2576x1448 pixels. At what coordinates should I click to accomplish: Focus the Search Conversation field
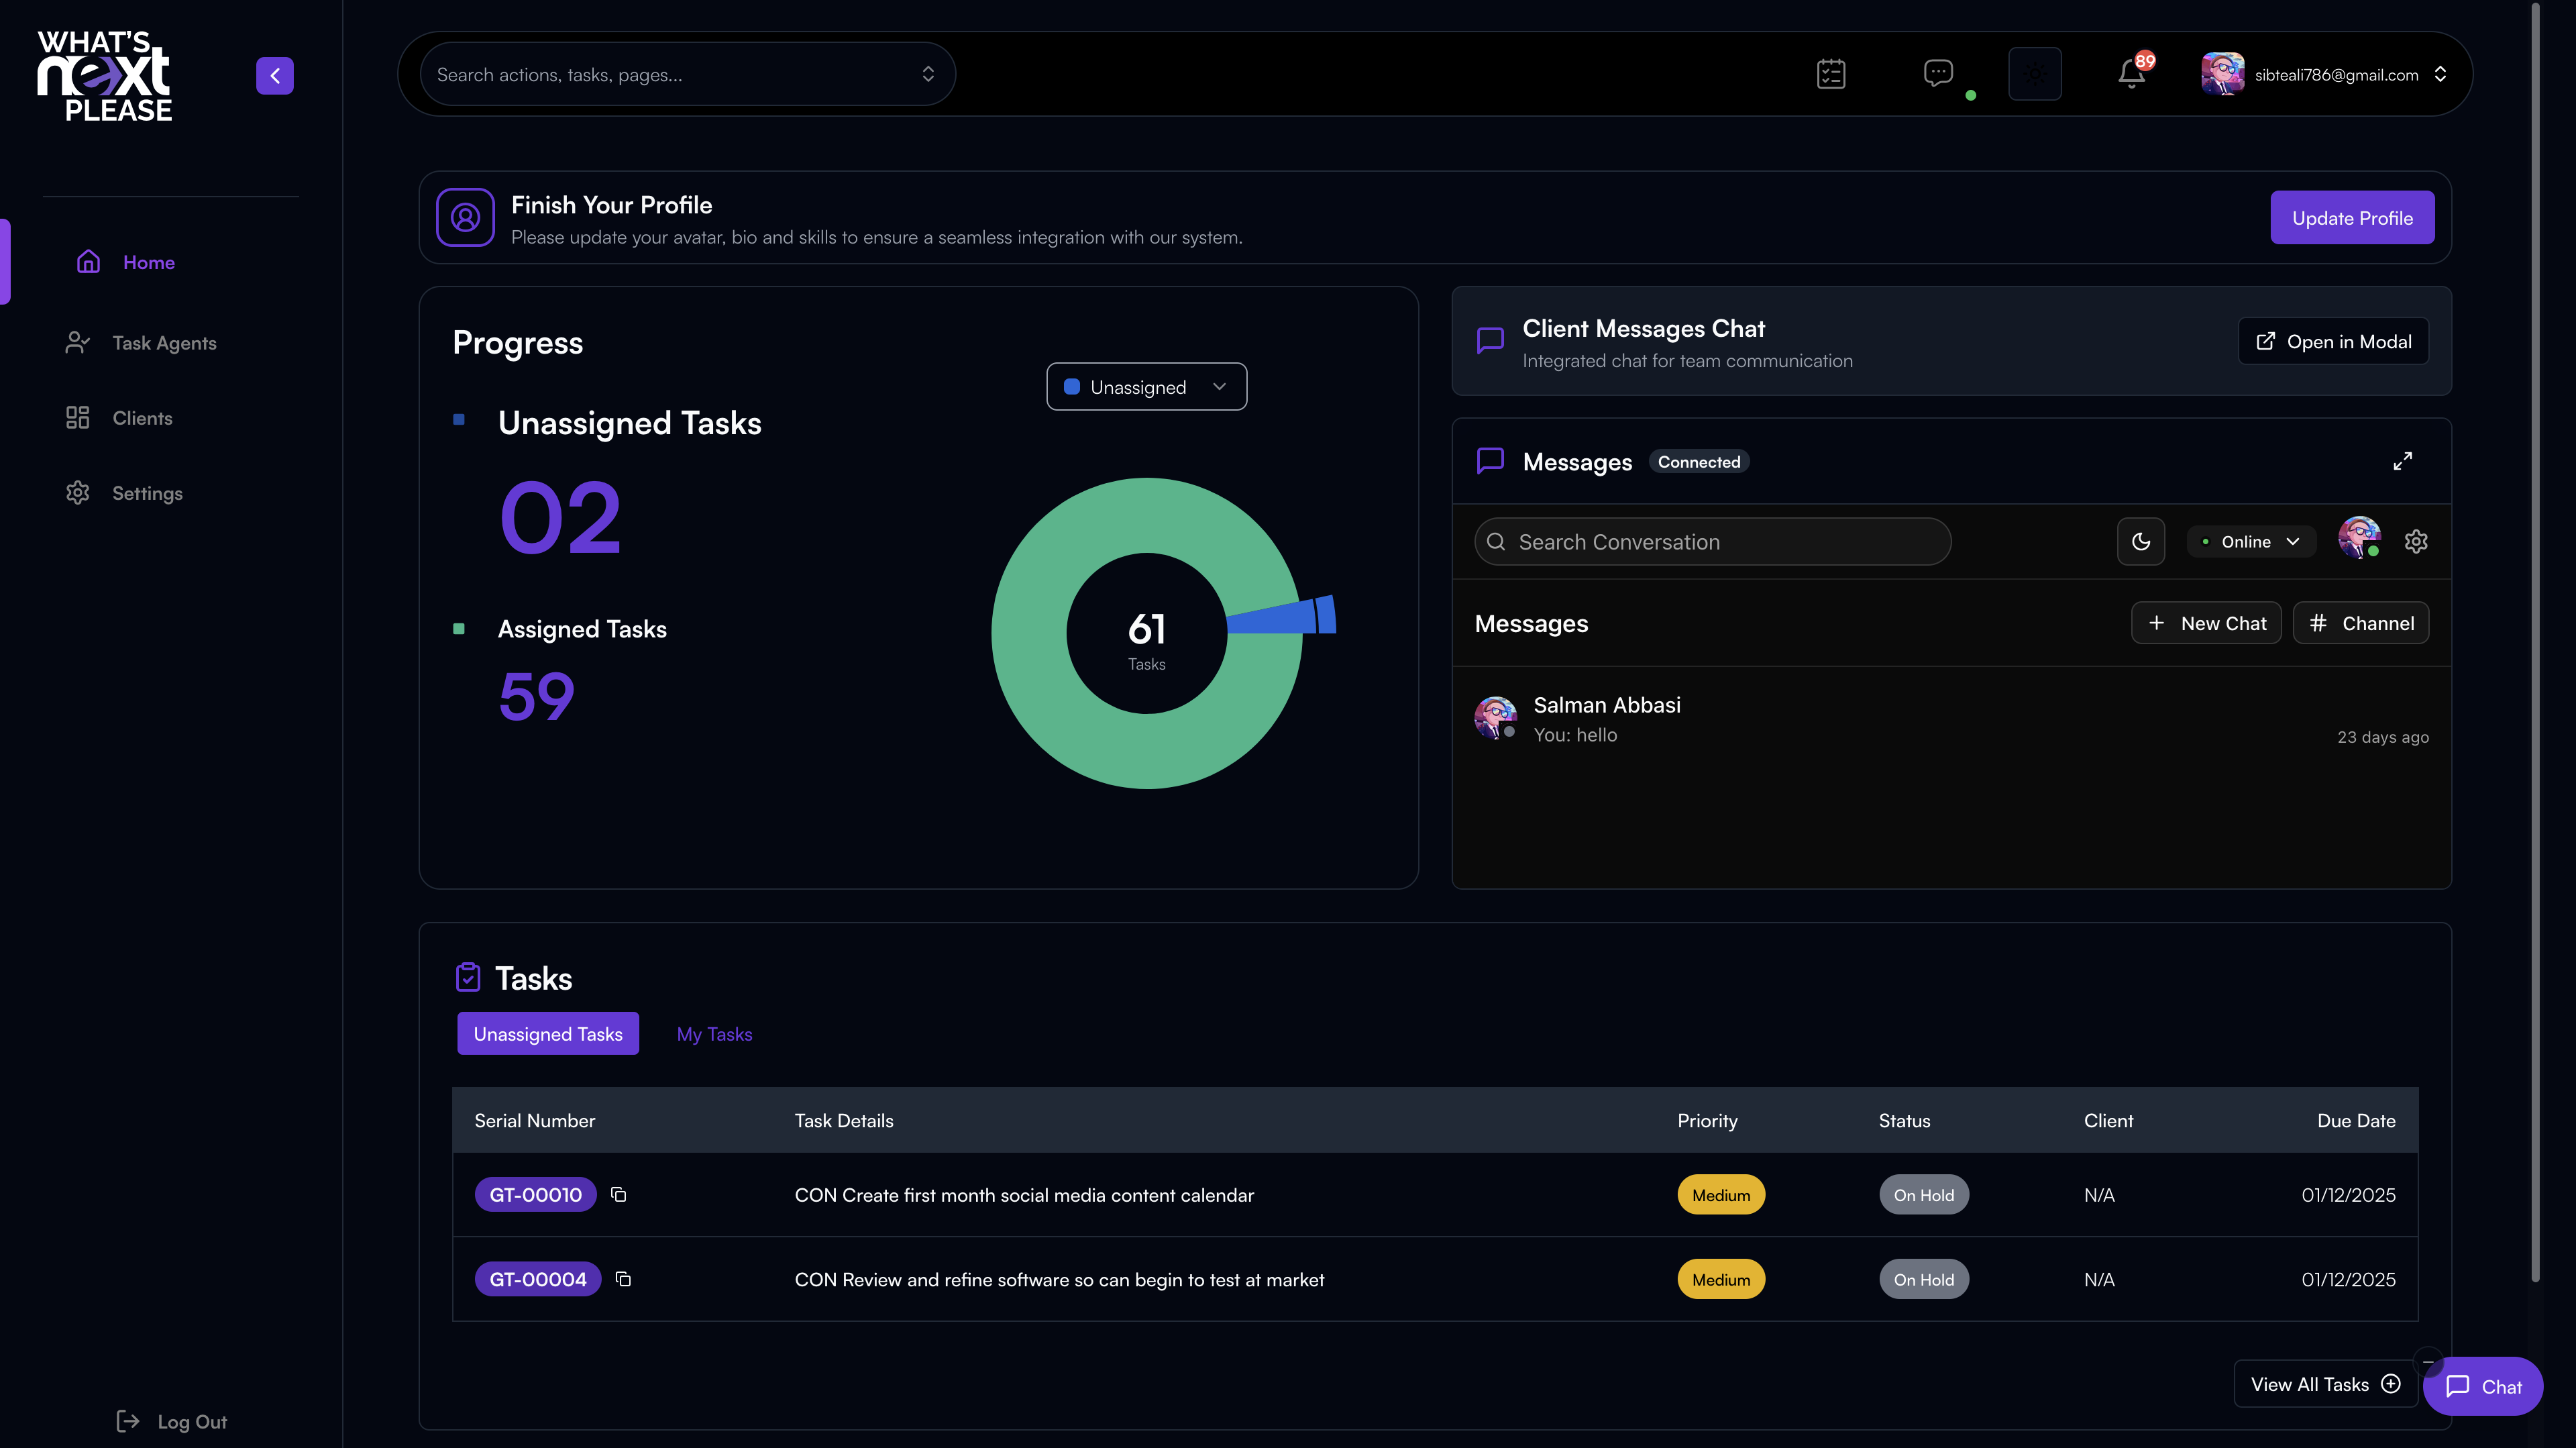(x=1712, y=542)
